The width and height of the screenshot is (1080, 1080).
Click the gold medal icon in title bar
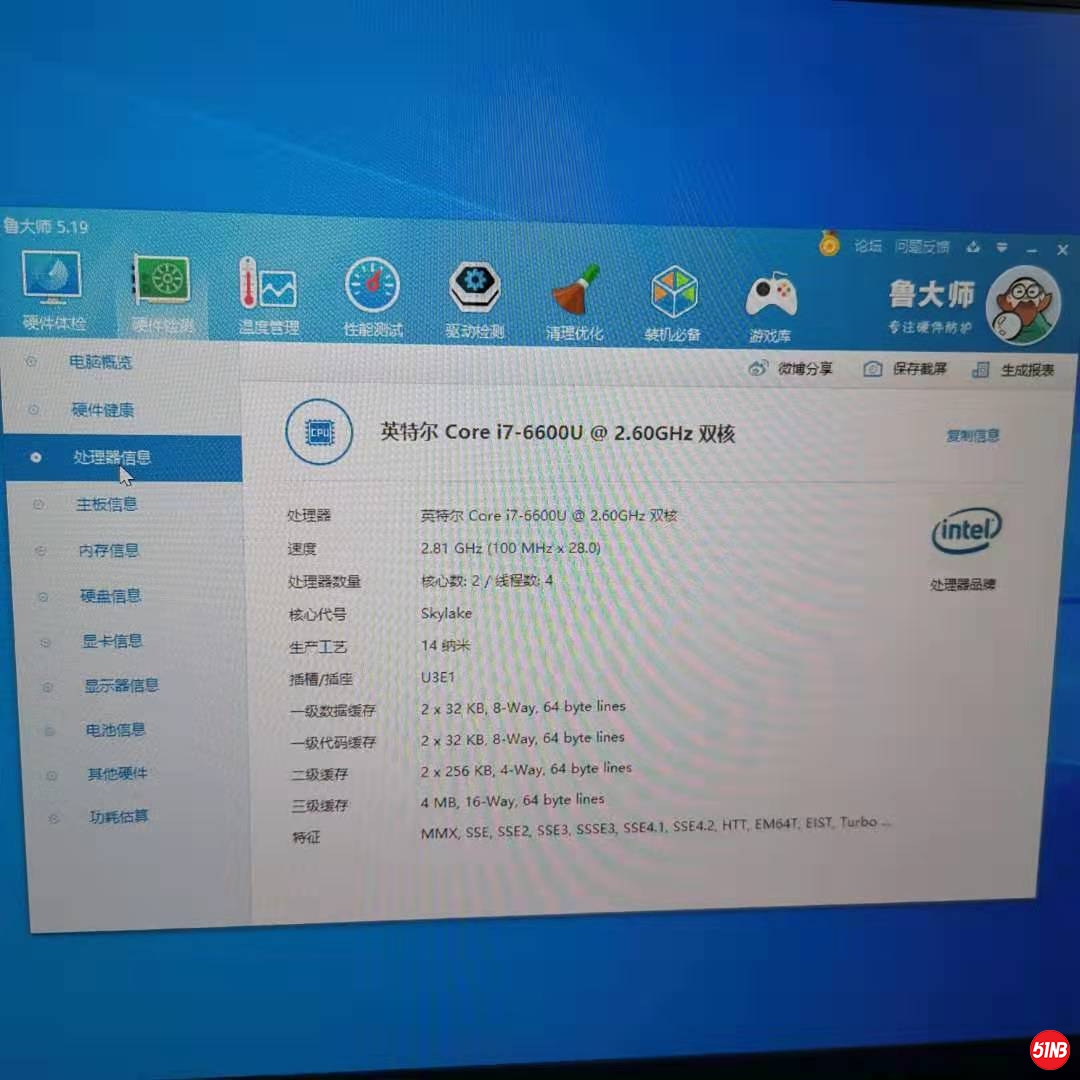(829, 243)
